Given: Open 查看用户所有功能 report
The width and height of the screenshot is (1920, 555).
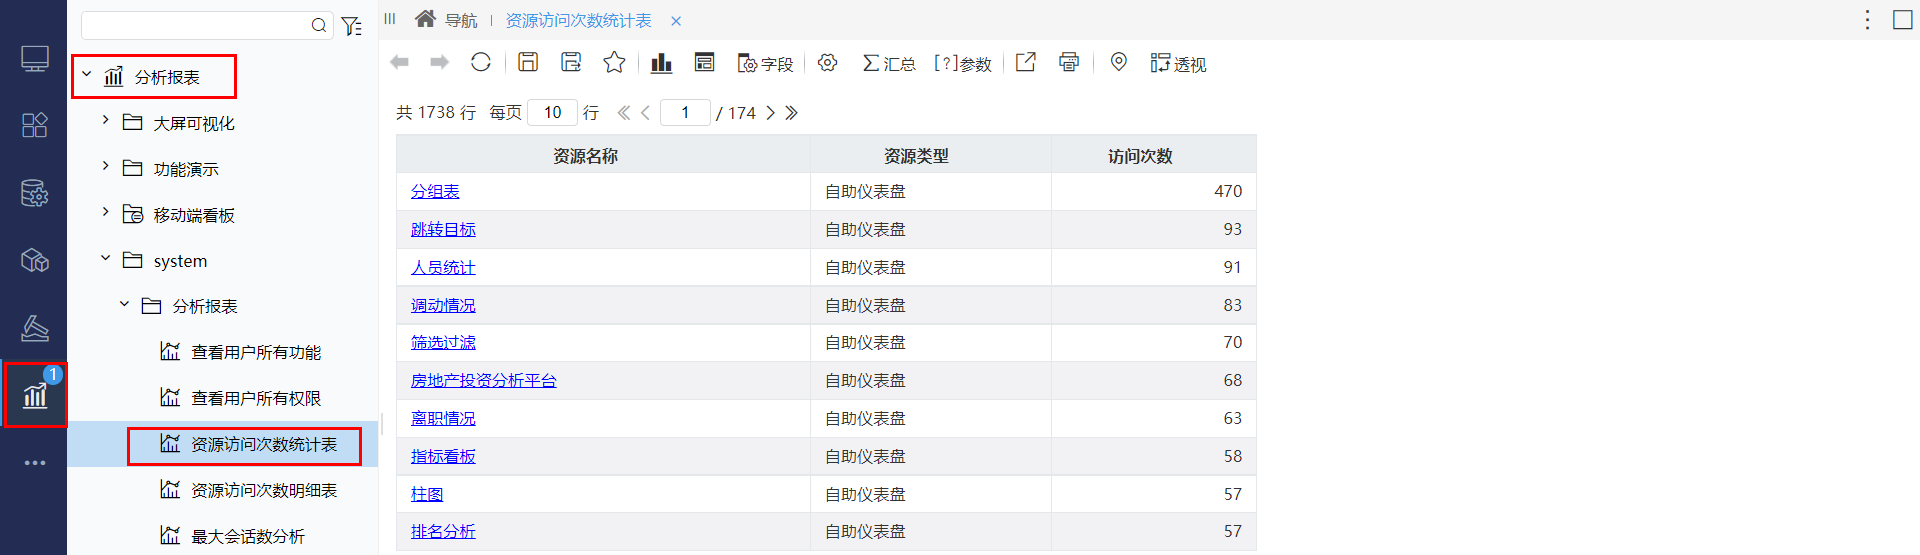Looking at the screenshot, I should 256,352.
